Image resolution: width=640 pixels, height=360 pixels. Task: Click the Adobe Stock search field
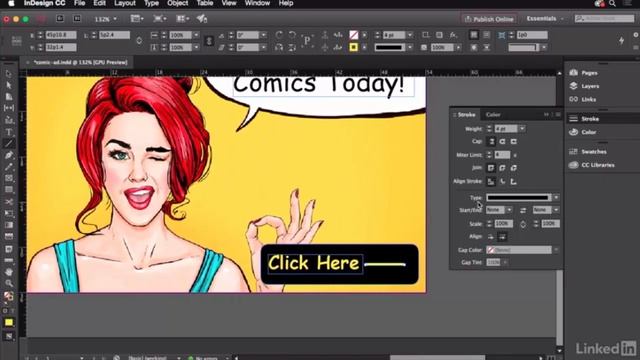click(604, 19)
